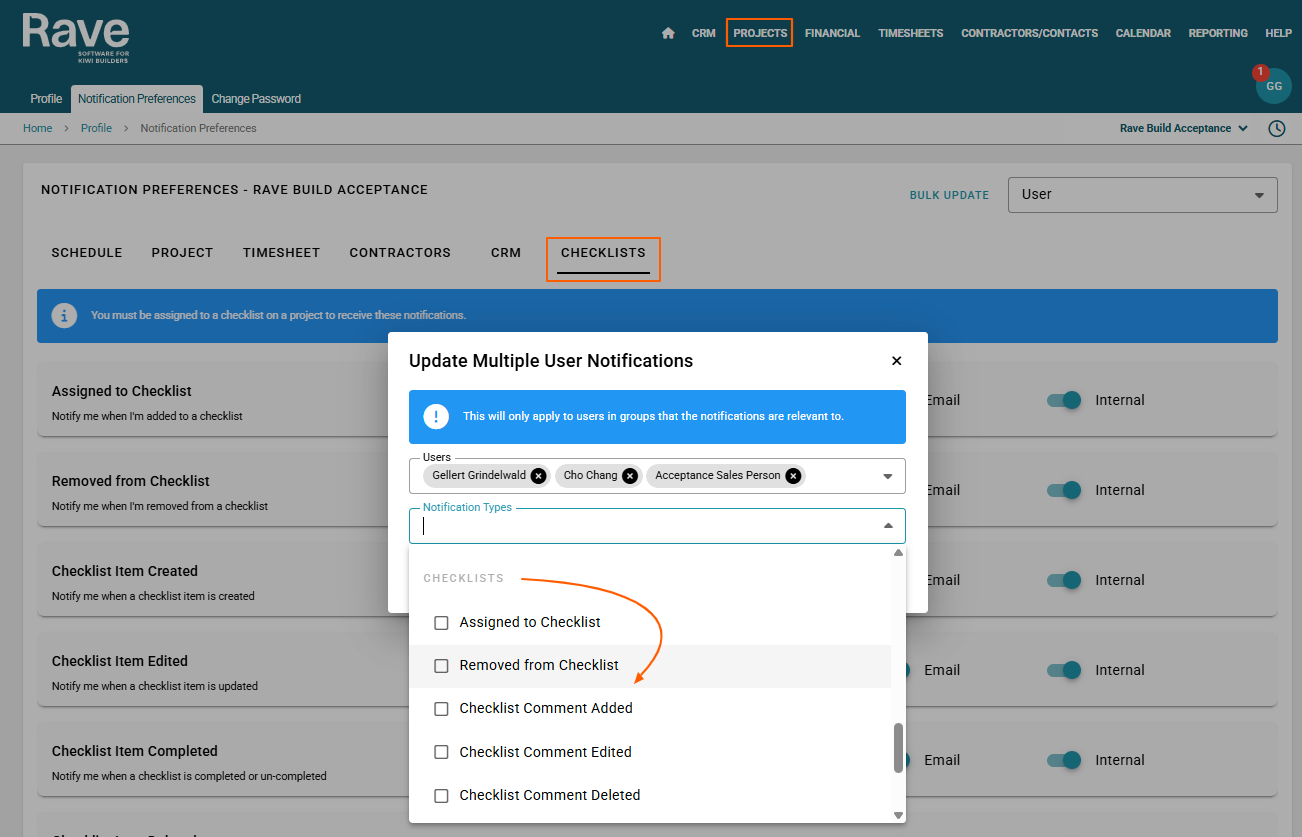This screenshot has width=1302, height=837.
Task: Open the Rave Build Acceptance company selector
Action: coord(1184,128)
